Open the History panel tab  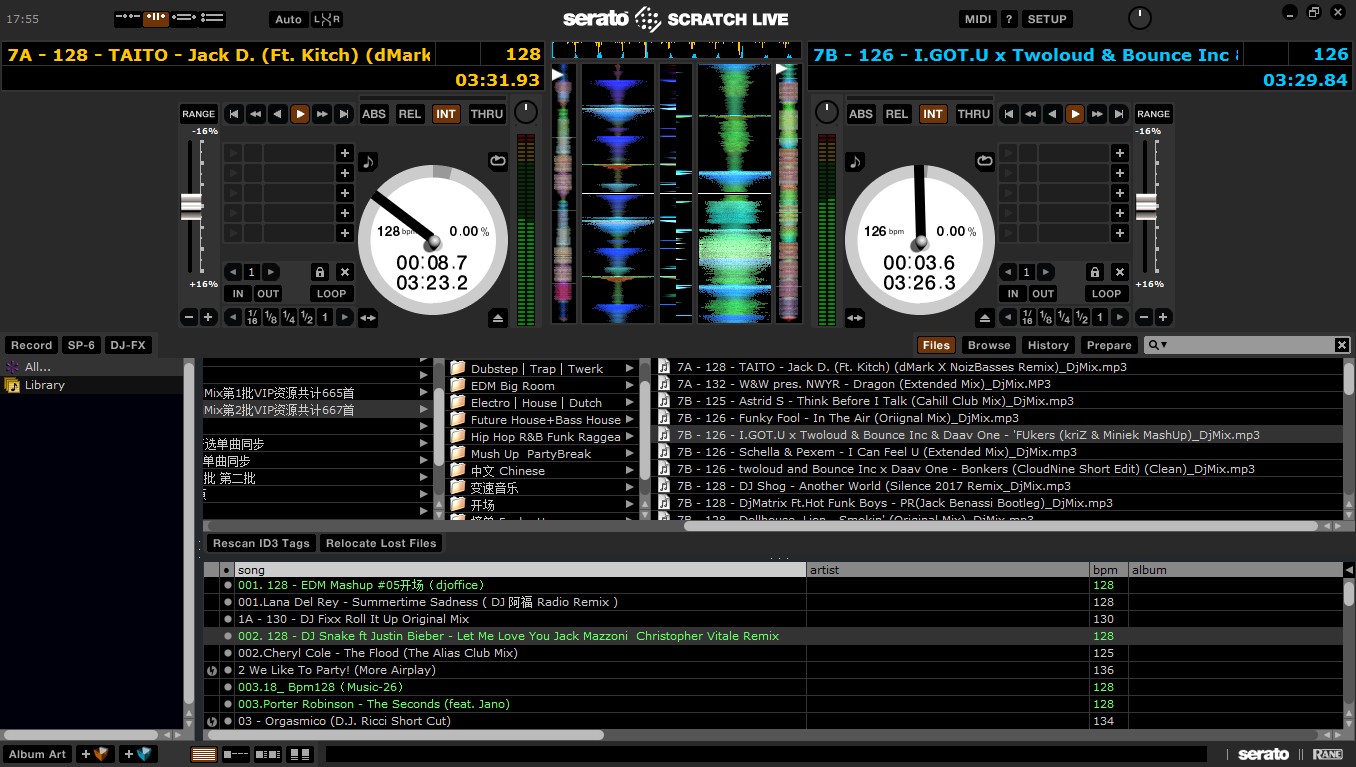1048,345
